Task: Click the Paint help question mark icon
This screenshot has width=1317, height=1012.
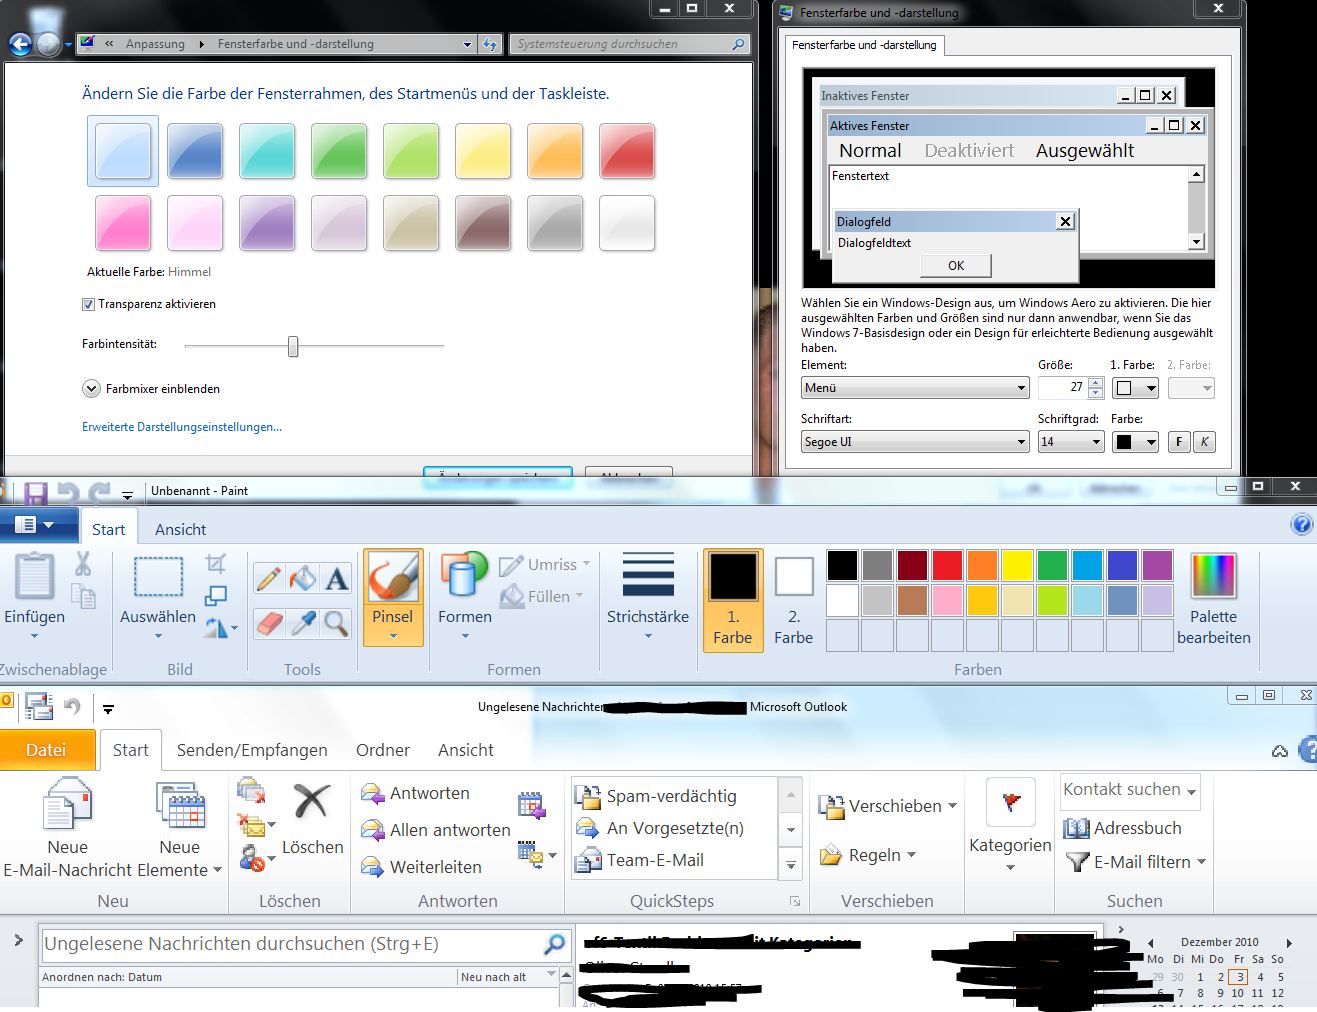Action: [x=1302, y=525]
